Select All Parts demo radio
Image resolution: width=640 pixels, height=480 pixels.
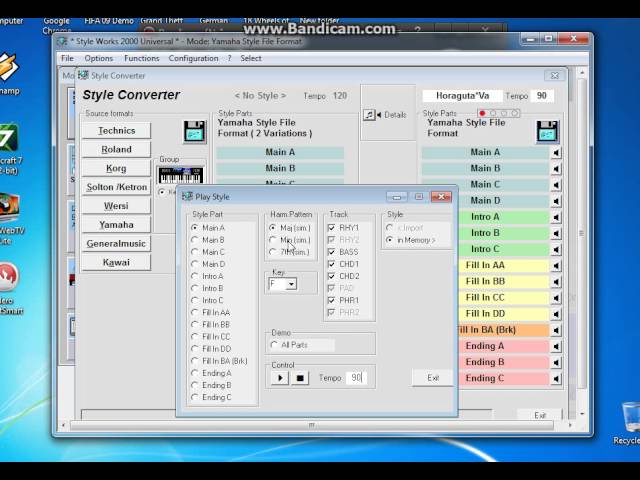click(274, 345)
